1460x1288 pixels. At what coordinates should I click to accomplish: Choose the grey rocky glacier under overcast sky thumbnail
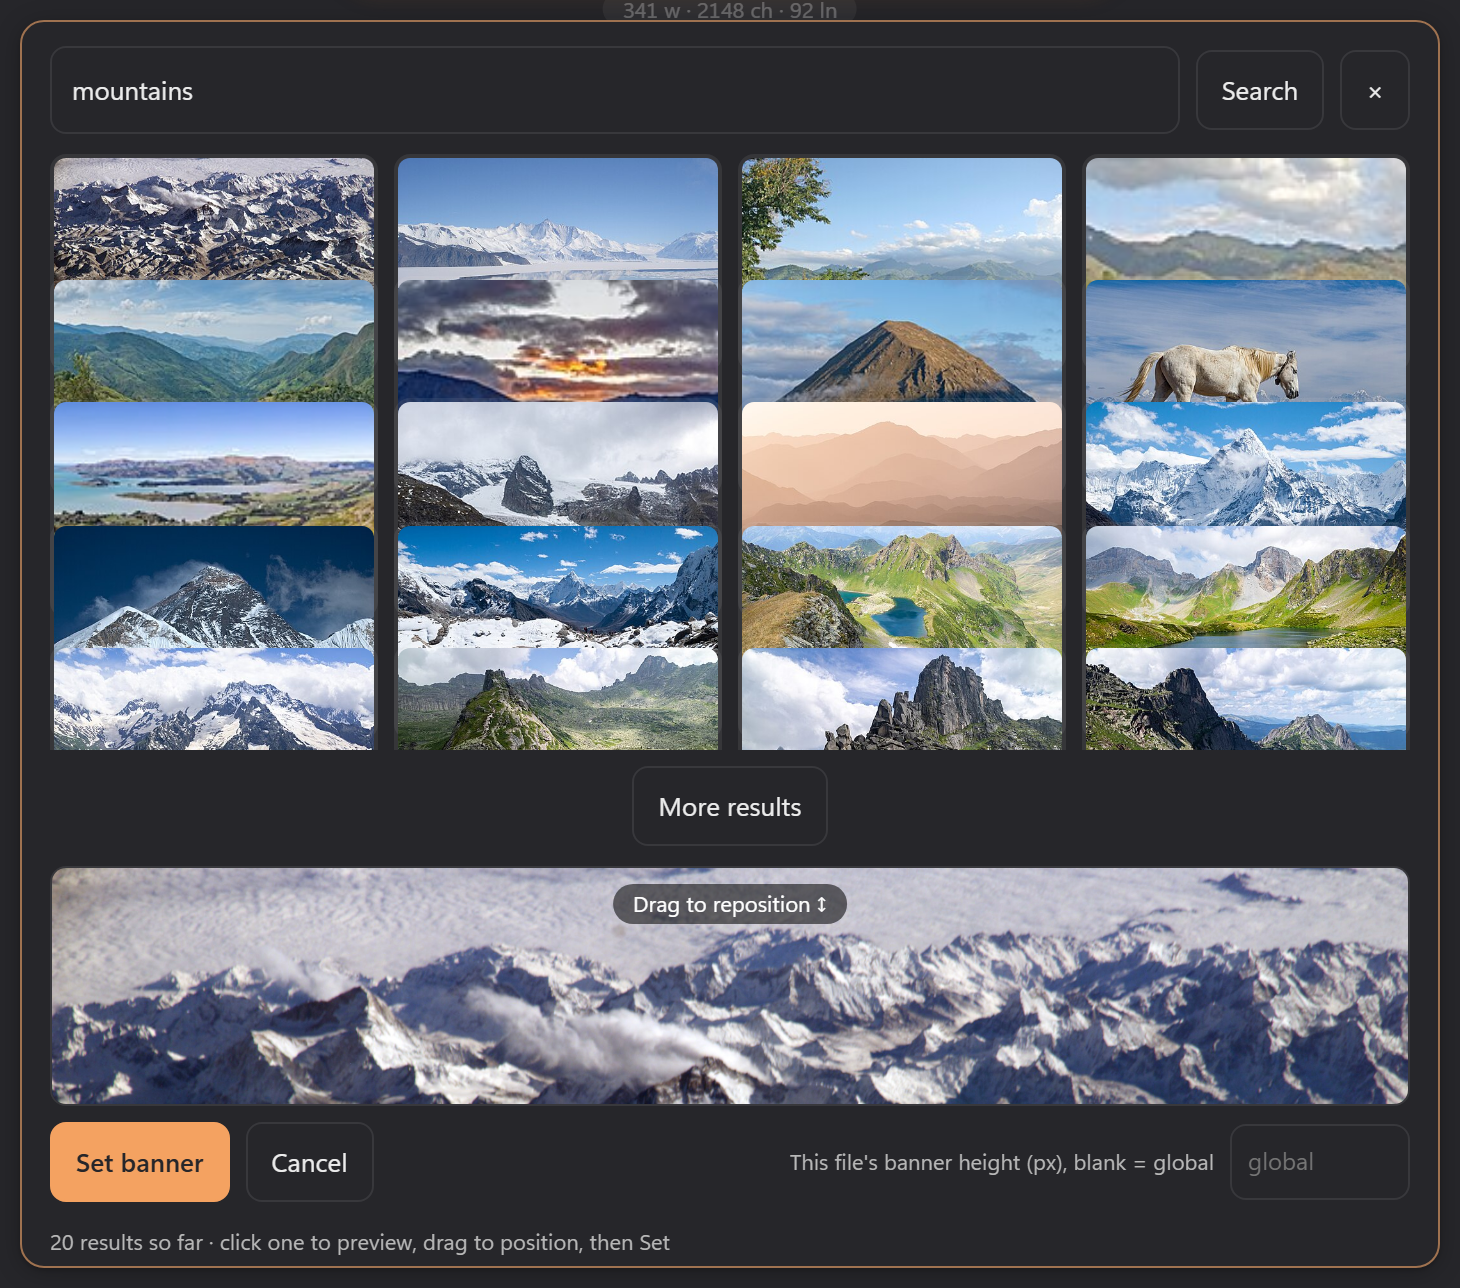click(558, 464)
